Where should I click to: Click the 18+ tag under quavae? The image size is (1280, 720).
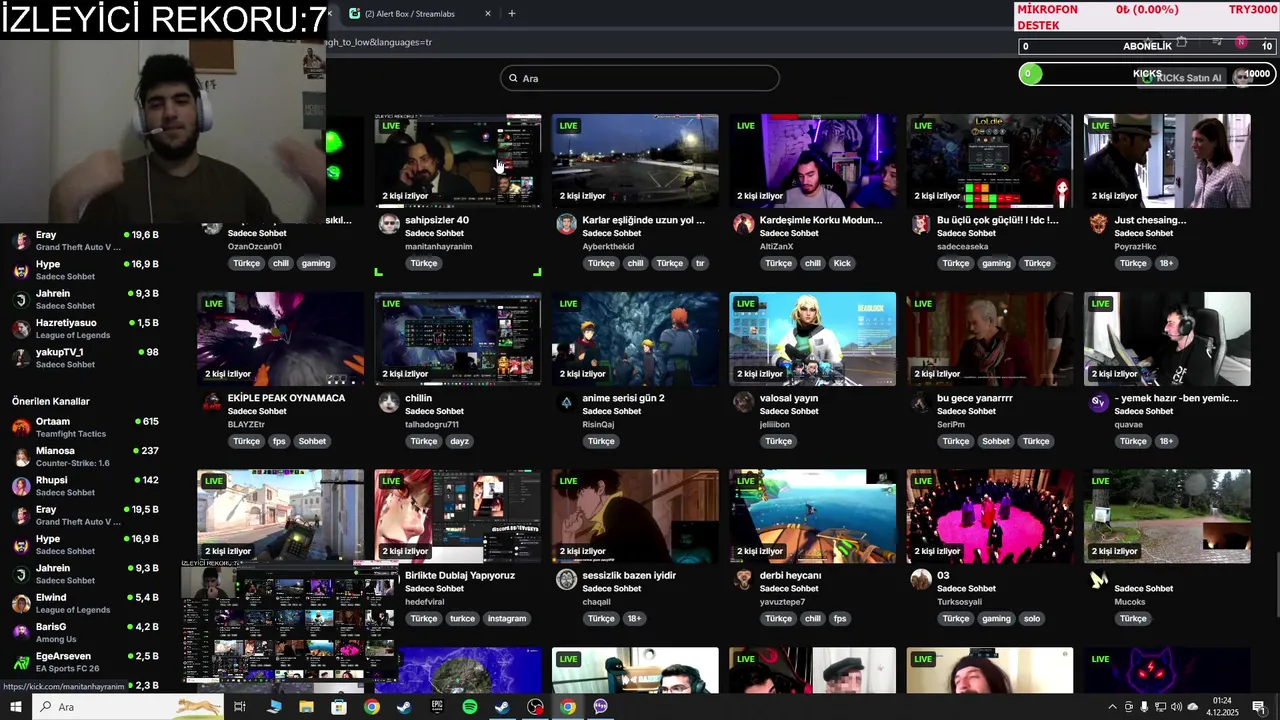coord(1166,441)
